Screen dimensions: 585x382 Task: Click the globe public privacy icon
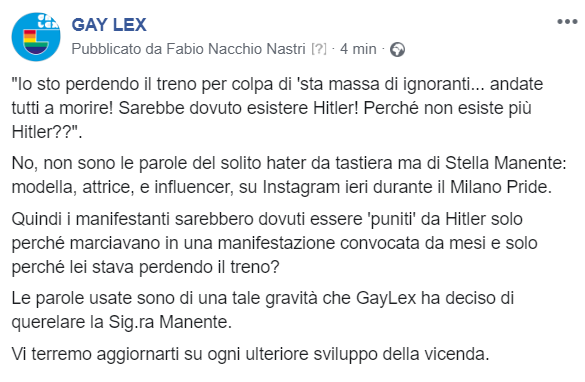coord(397,50)
